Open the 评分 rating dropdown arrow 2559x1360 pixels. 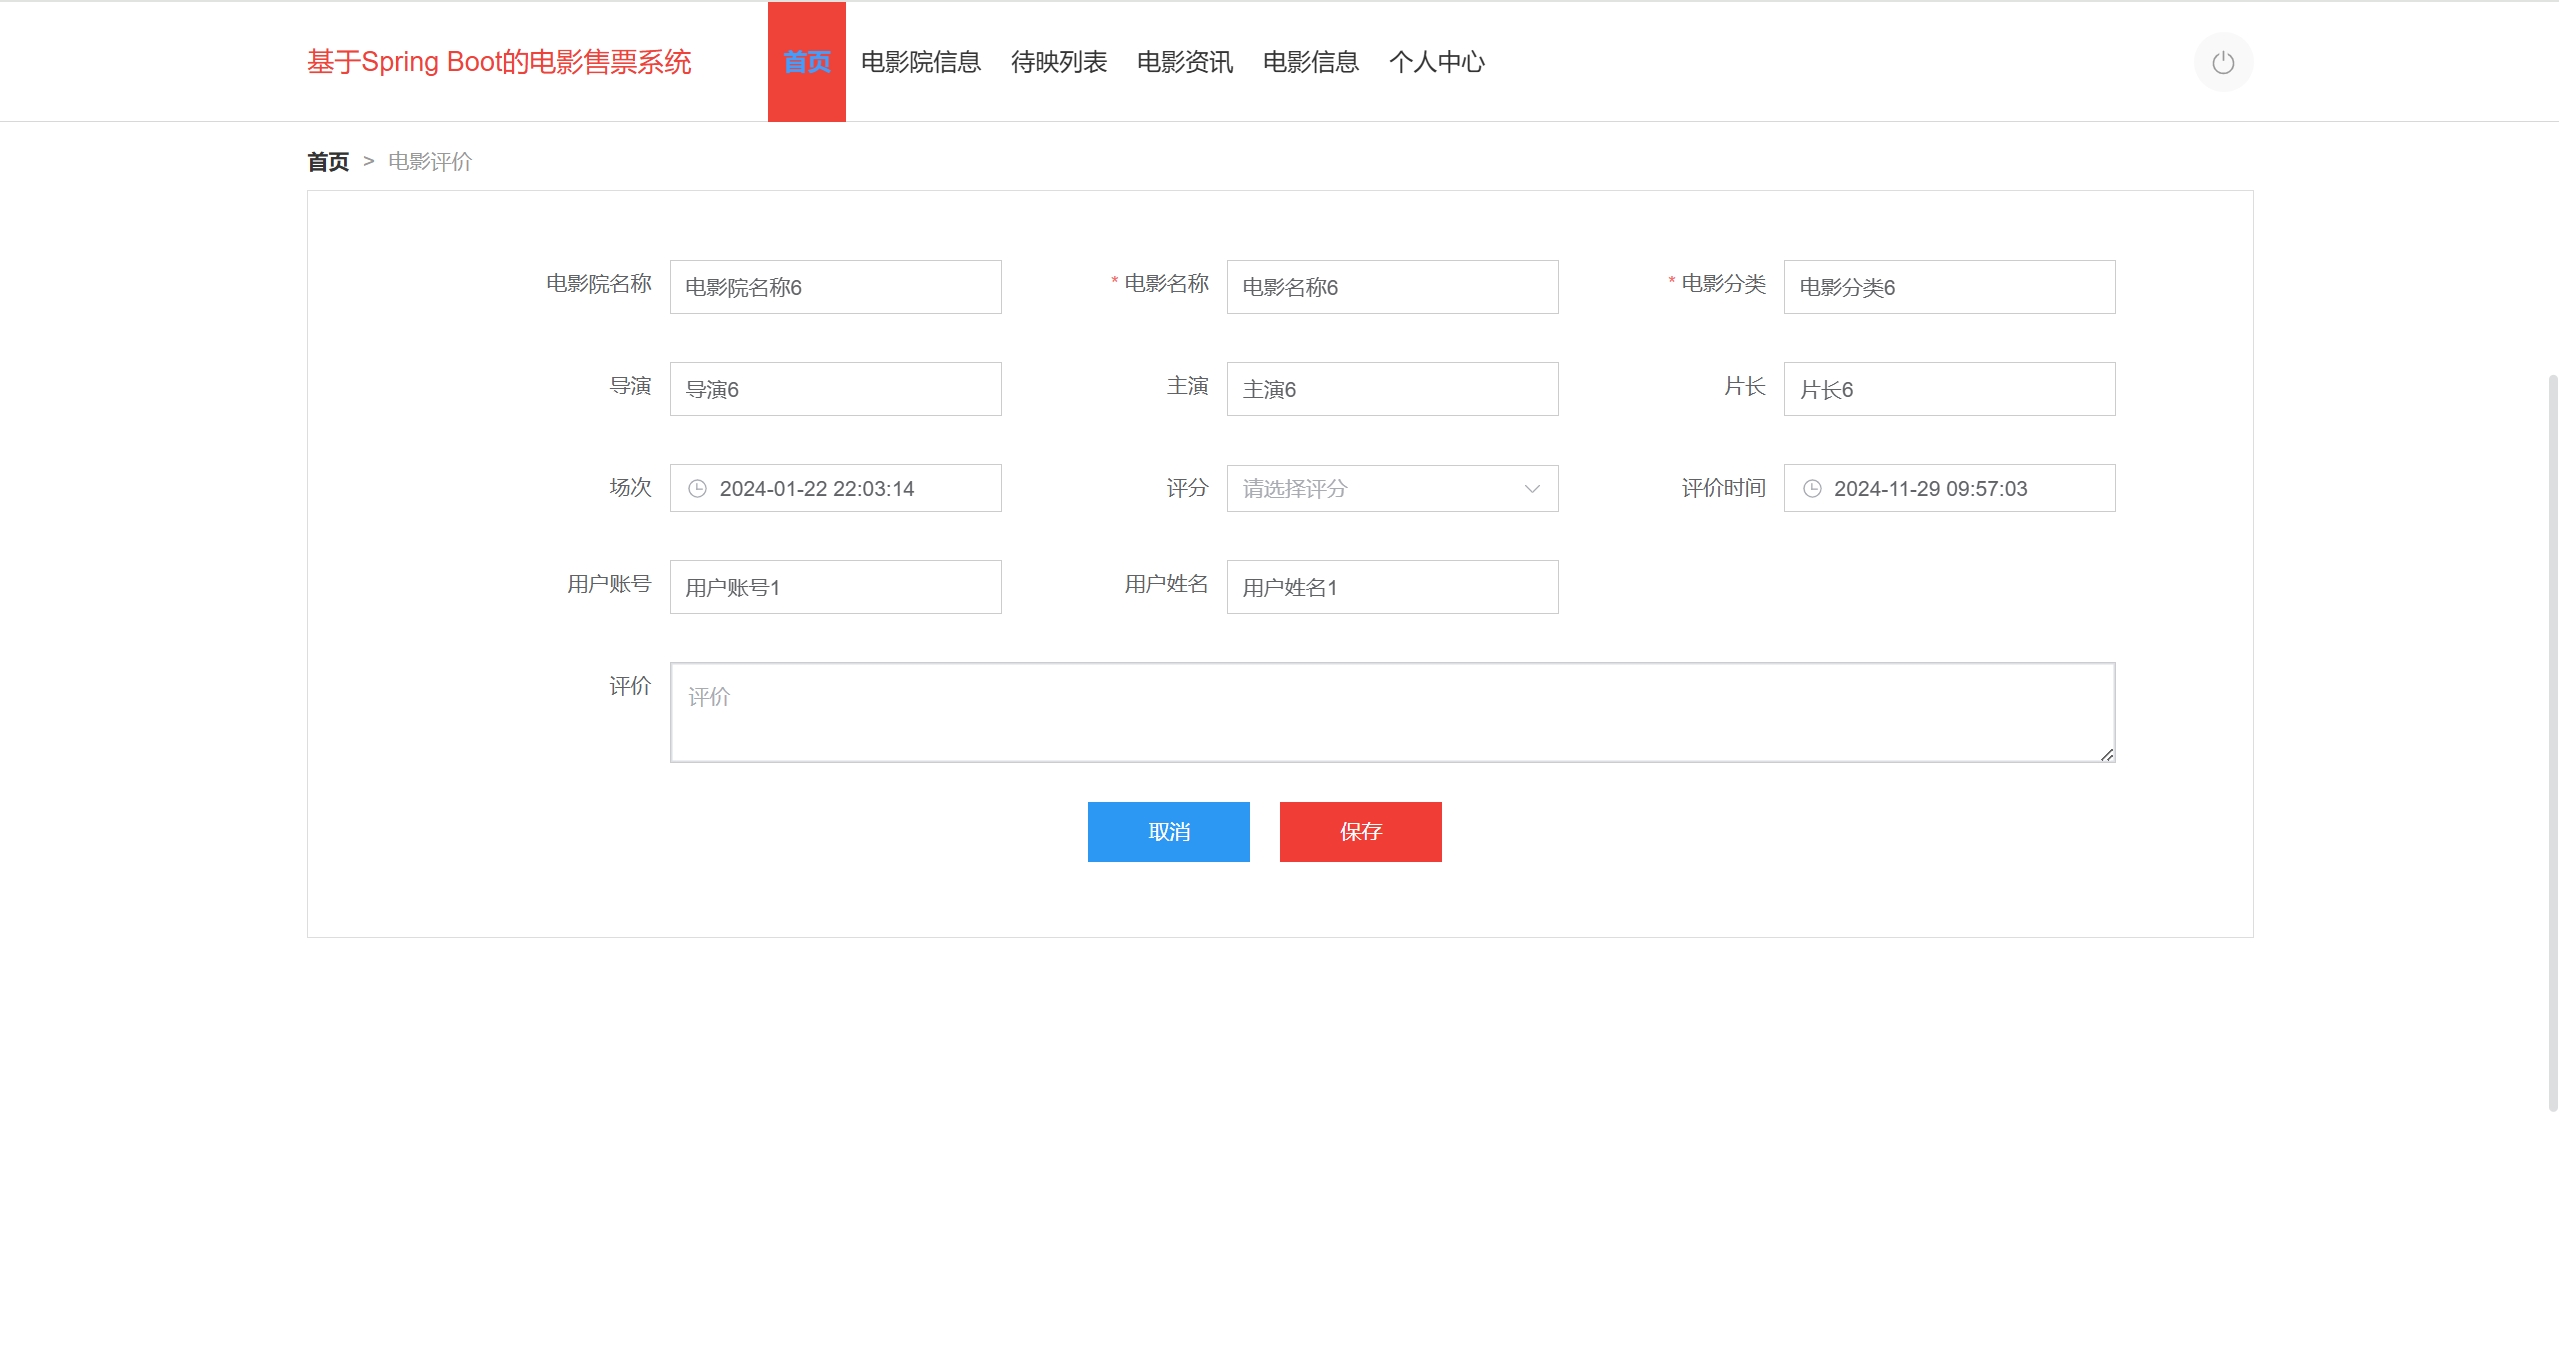tap(1532, 489)
